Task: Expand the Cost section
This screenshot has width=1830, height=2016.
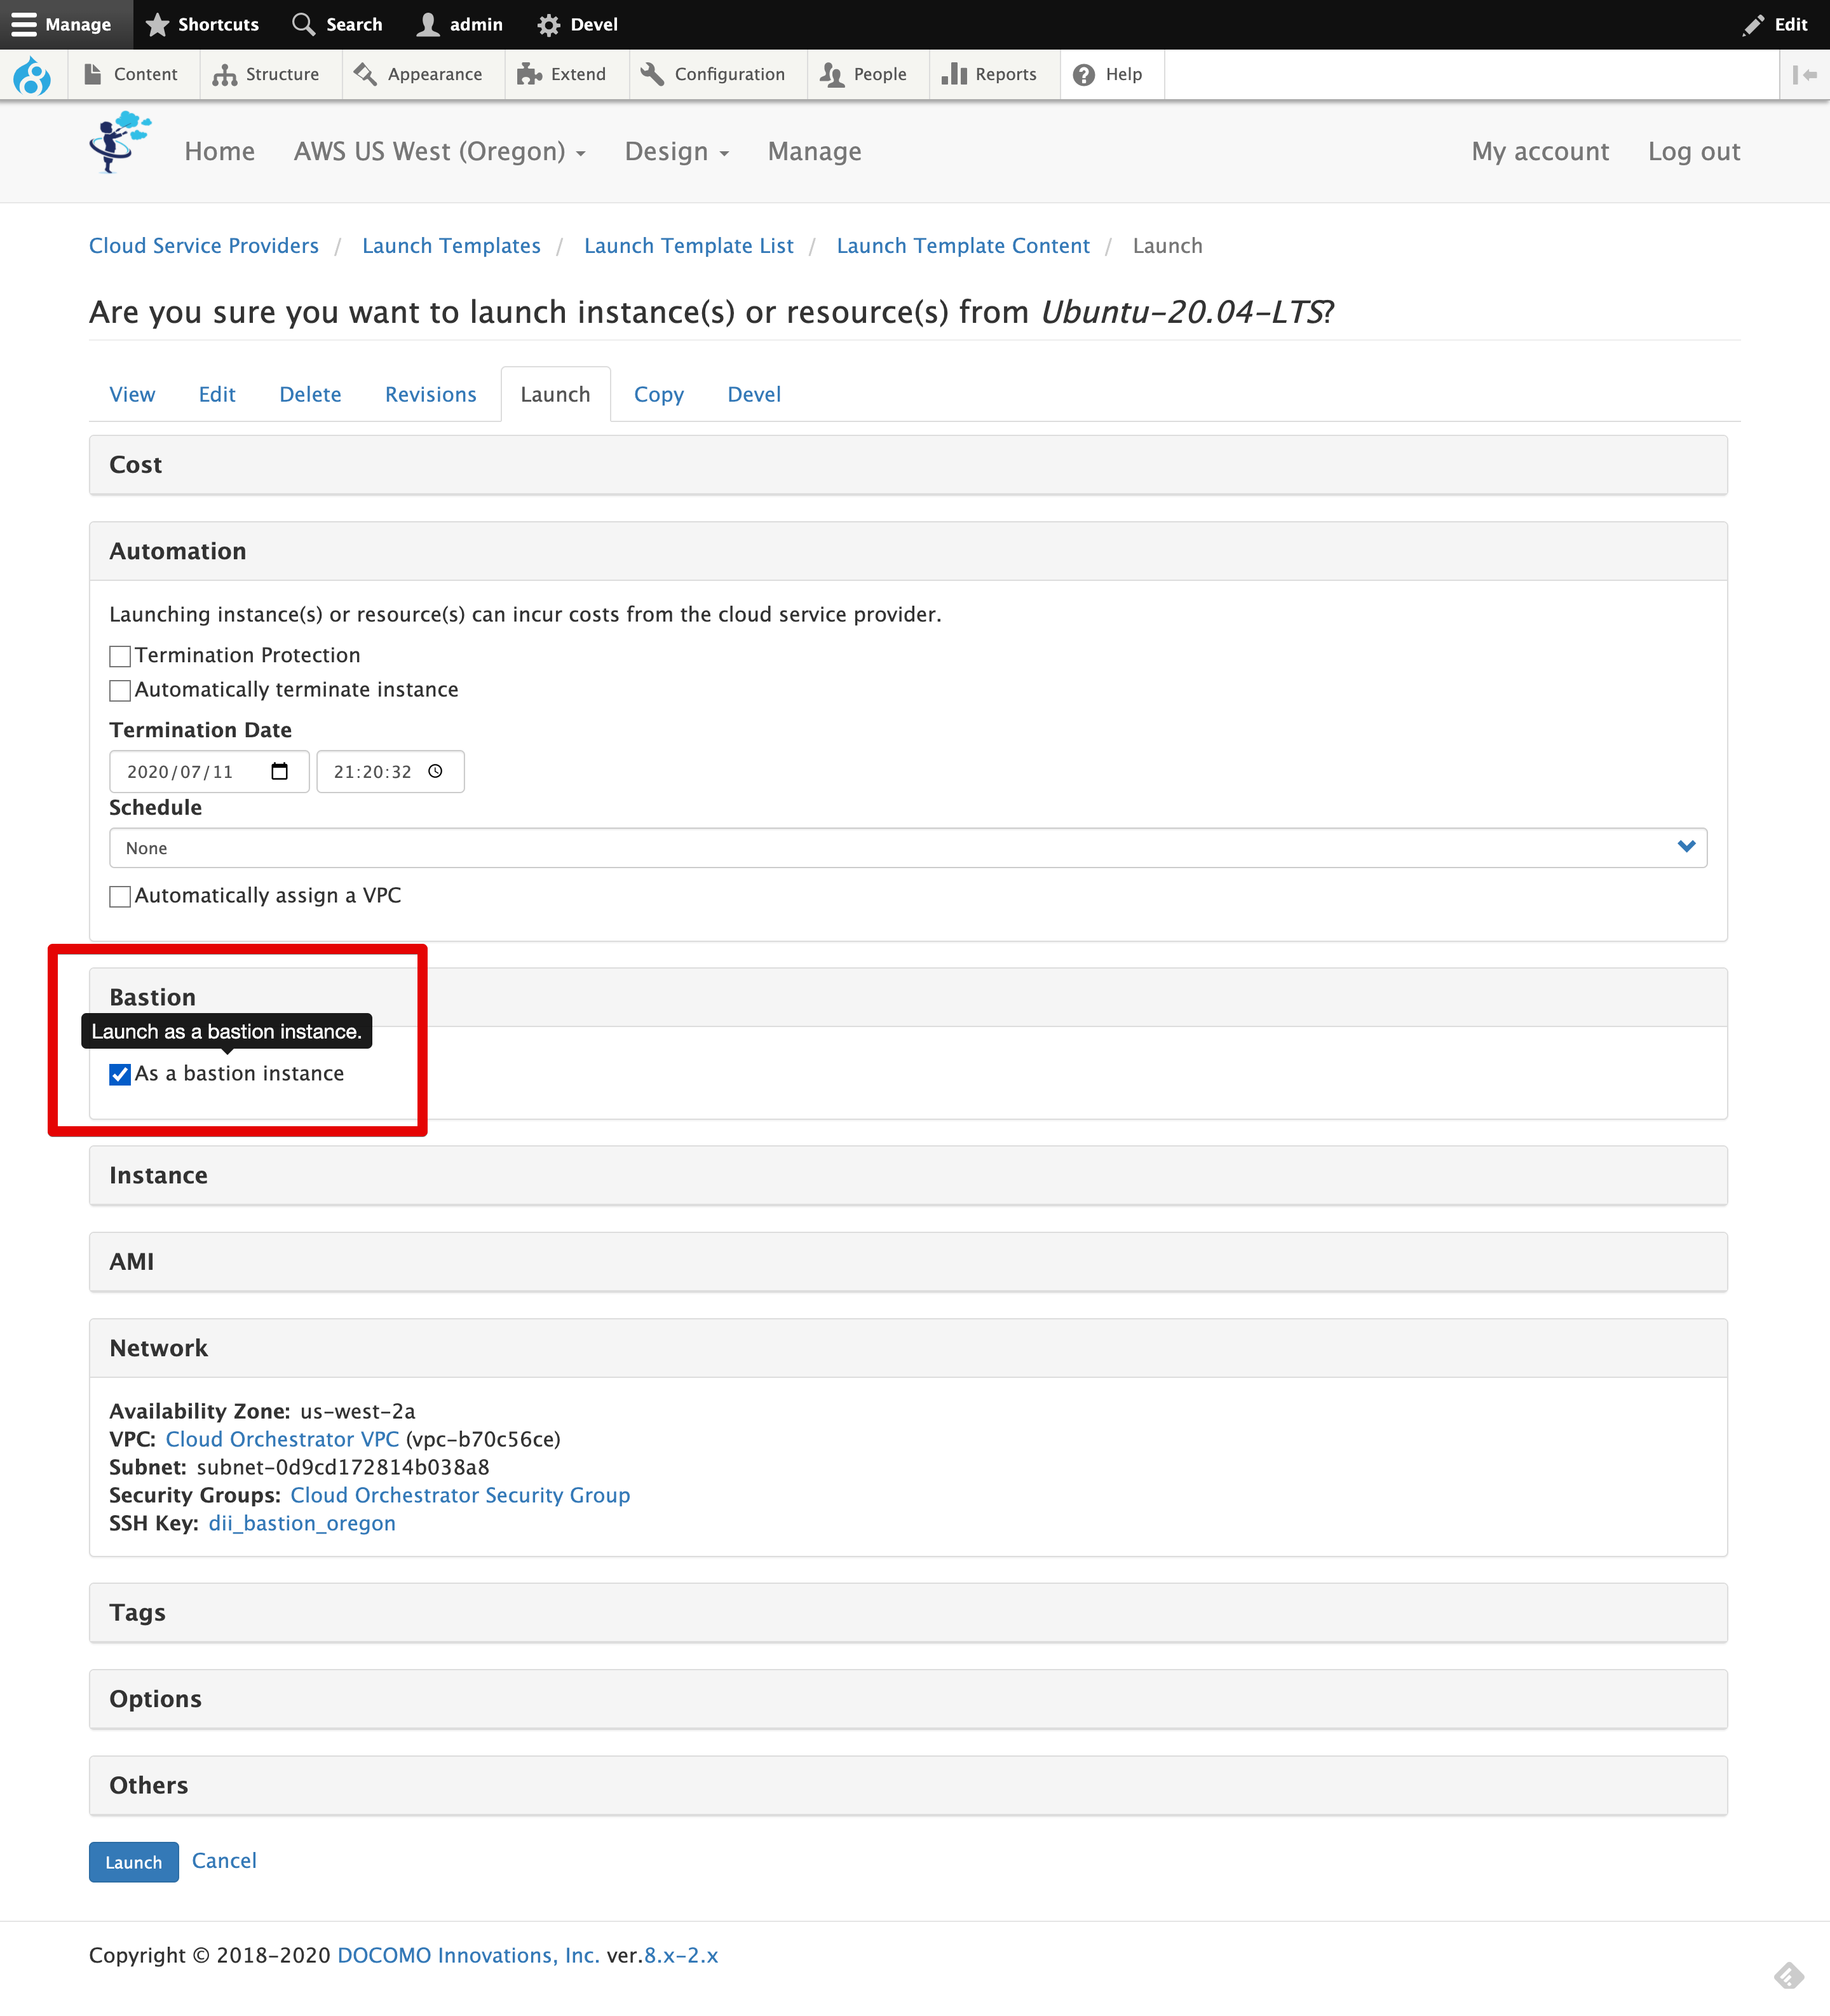Action: click(x=908, y=465)
